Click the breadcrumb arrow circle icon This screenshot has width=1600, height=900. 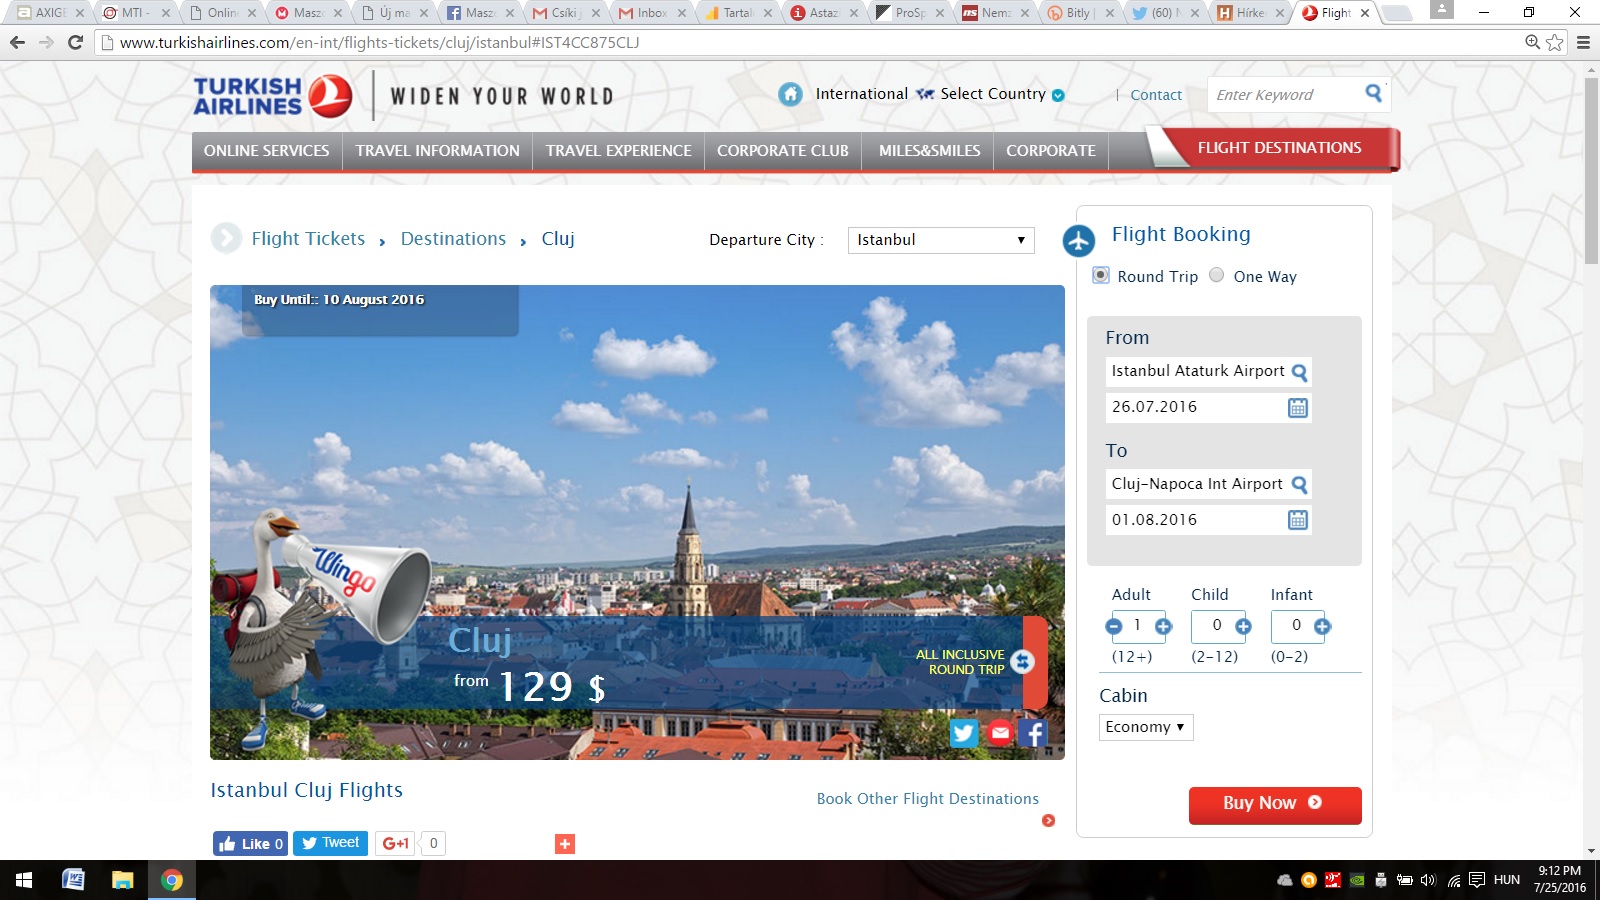tap(226, 238)
